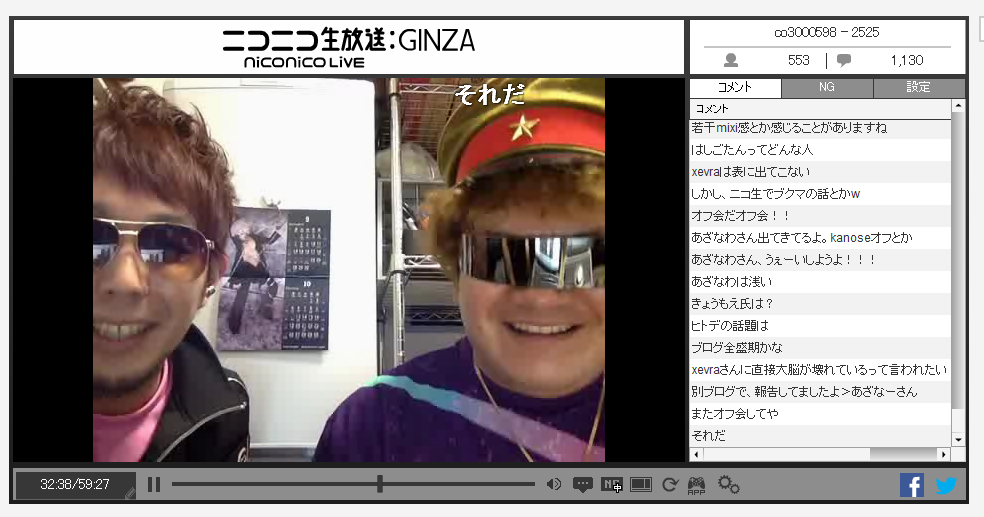
Task: Click the comment count 1,130
Action: click(x=907, y=60)
